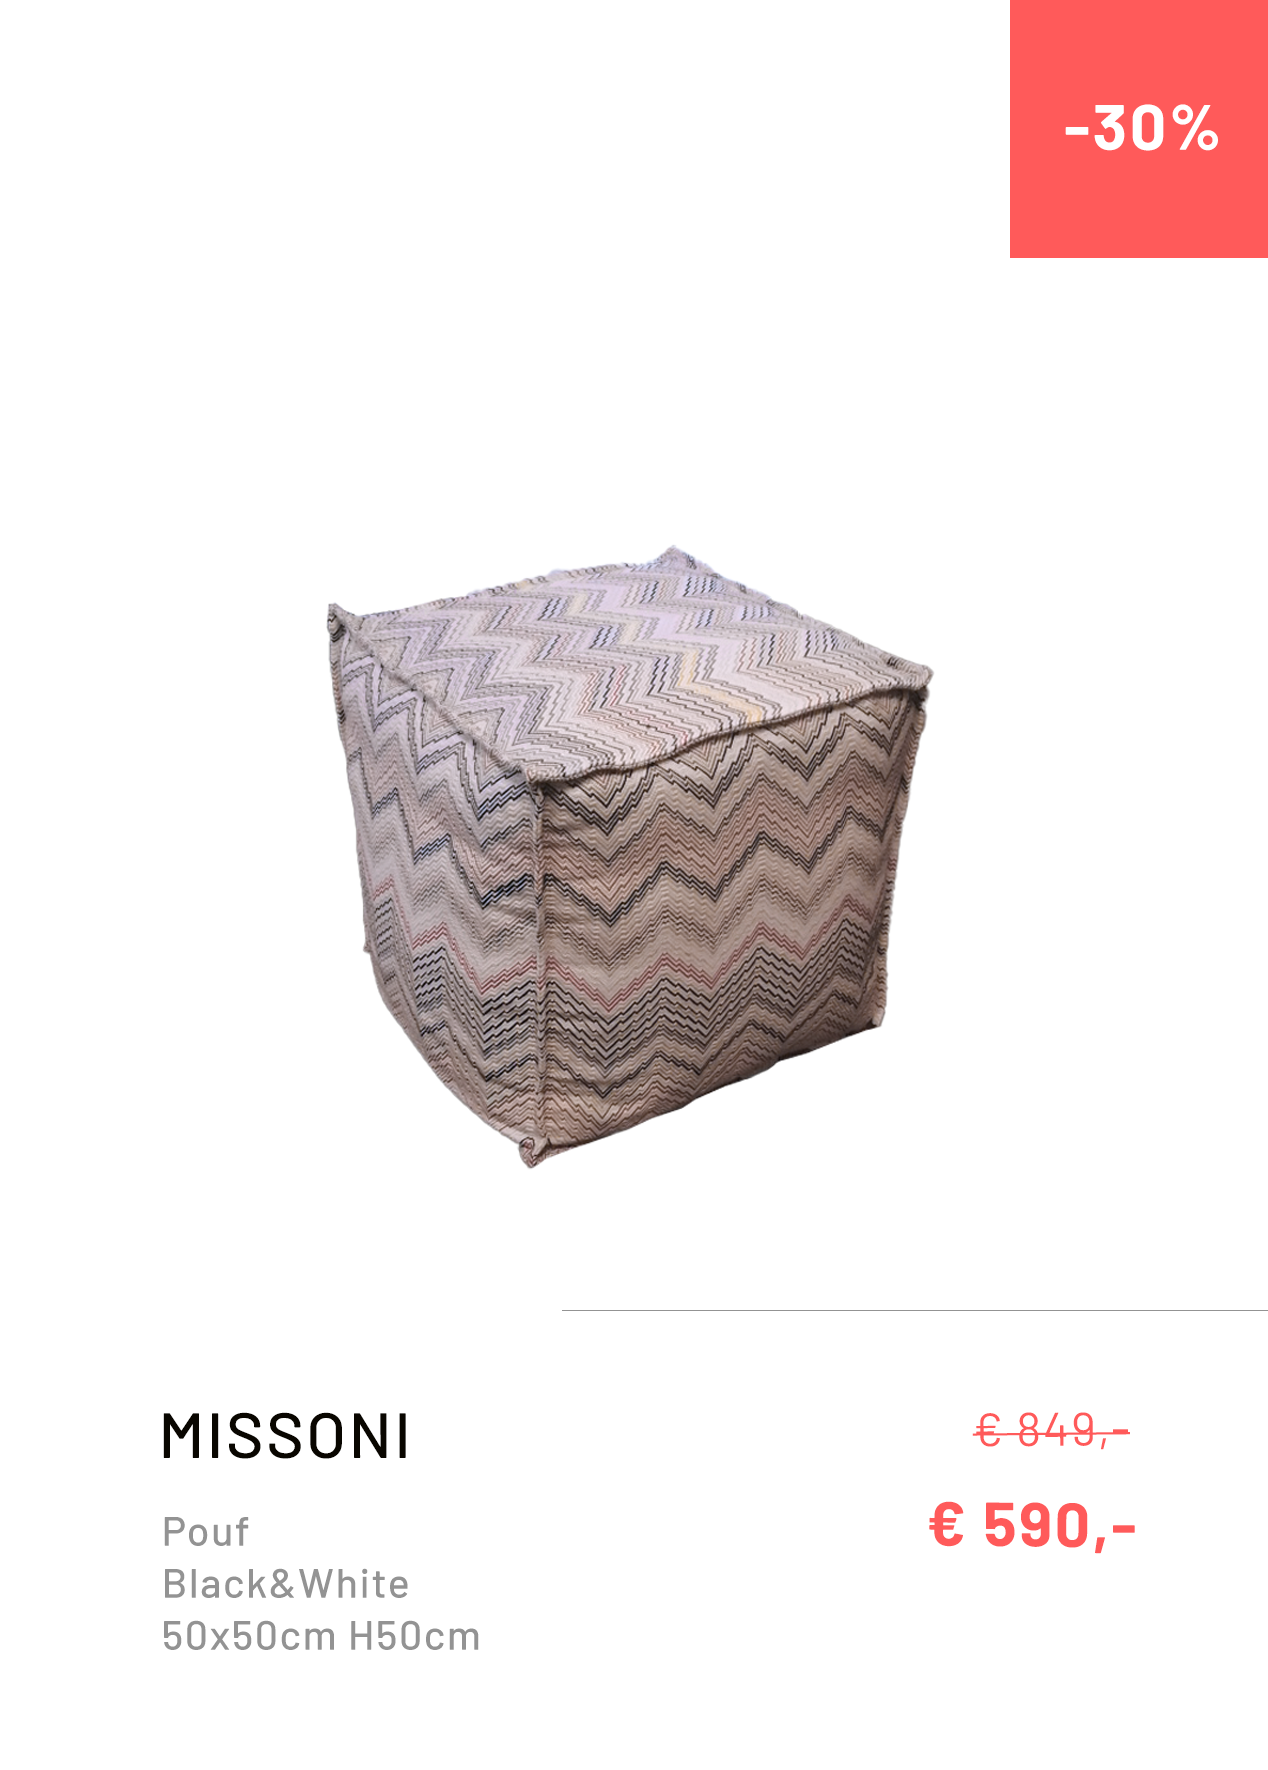Viewport: 1268px width, 1770px height.
Task: Click the number 590 in the sale price
Action: [x=1036, y=1525]
